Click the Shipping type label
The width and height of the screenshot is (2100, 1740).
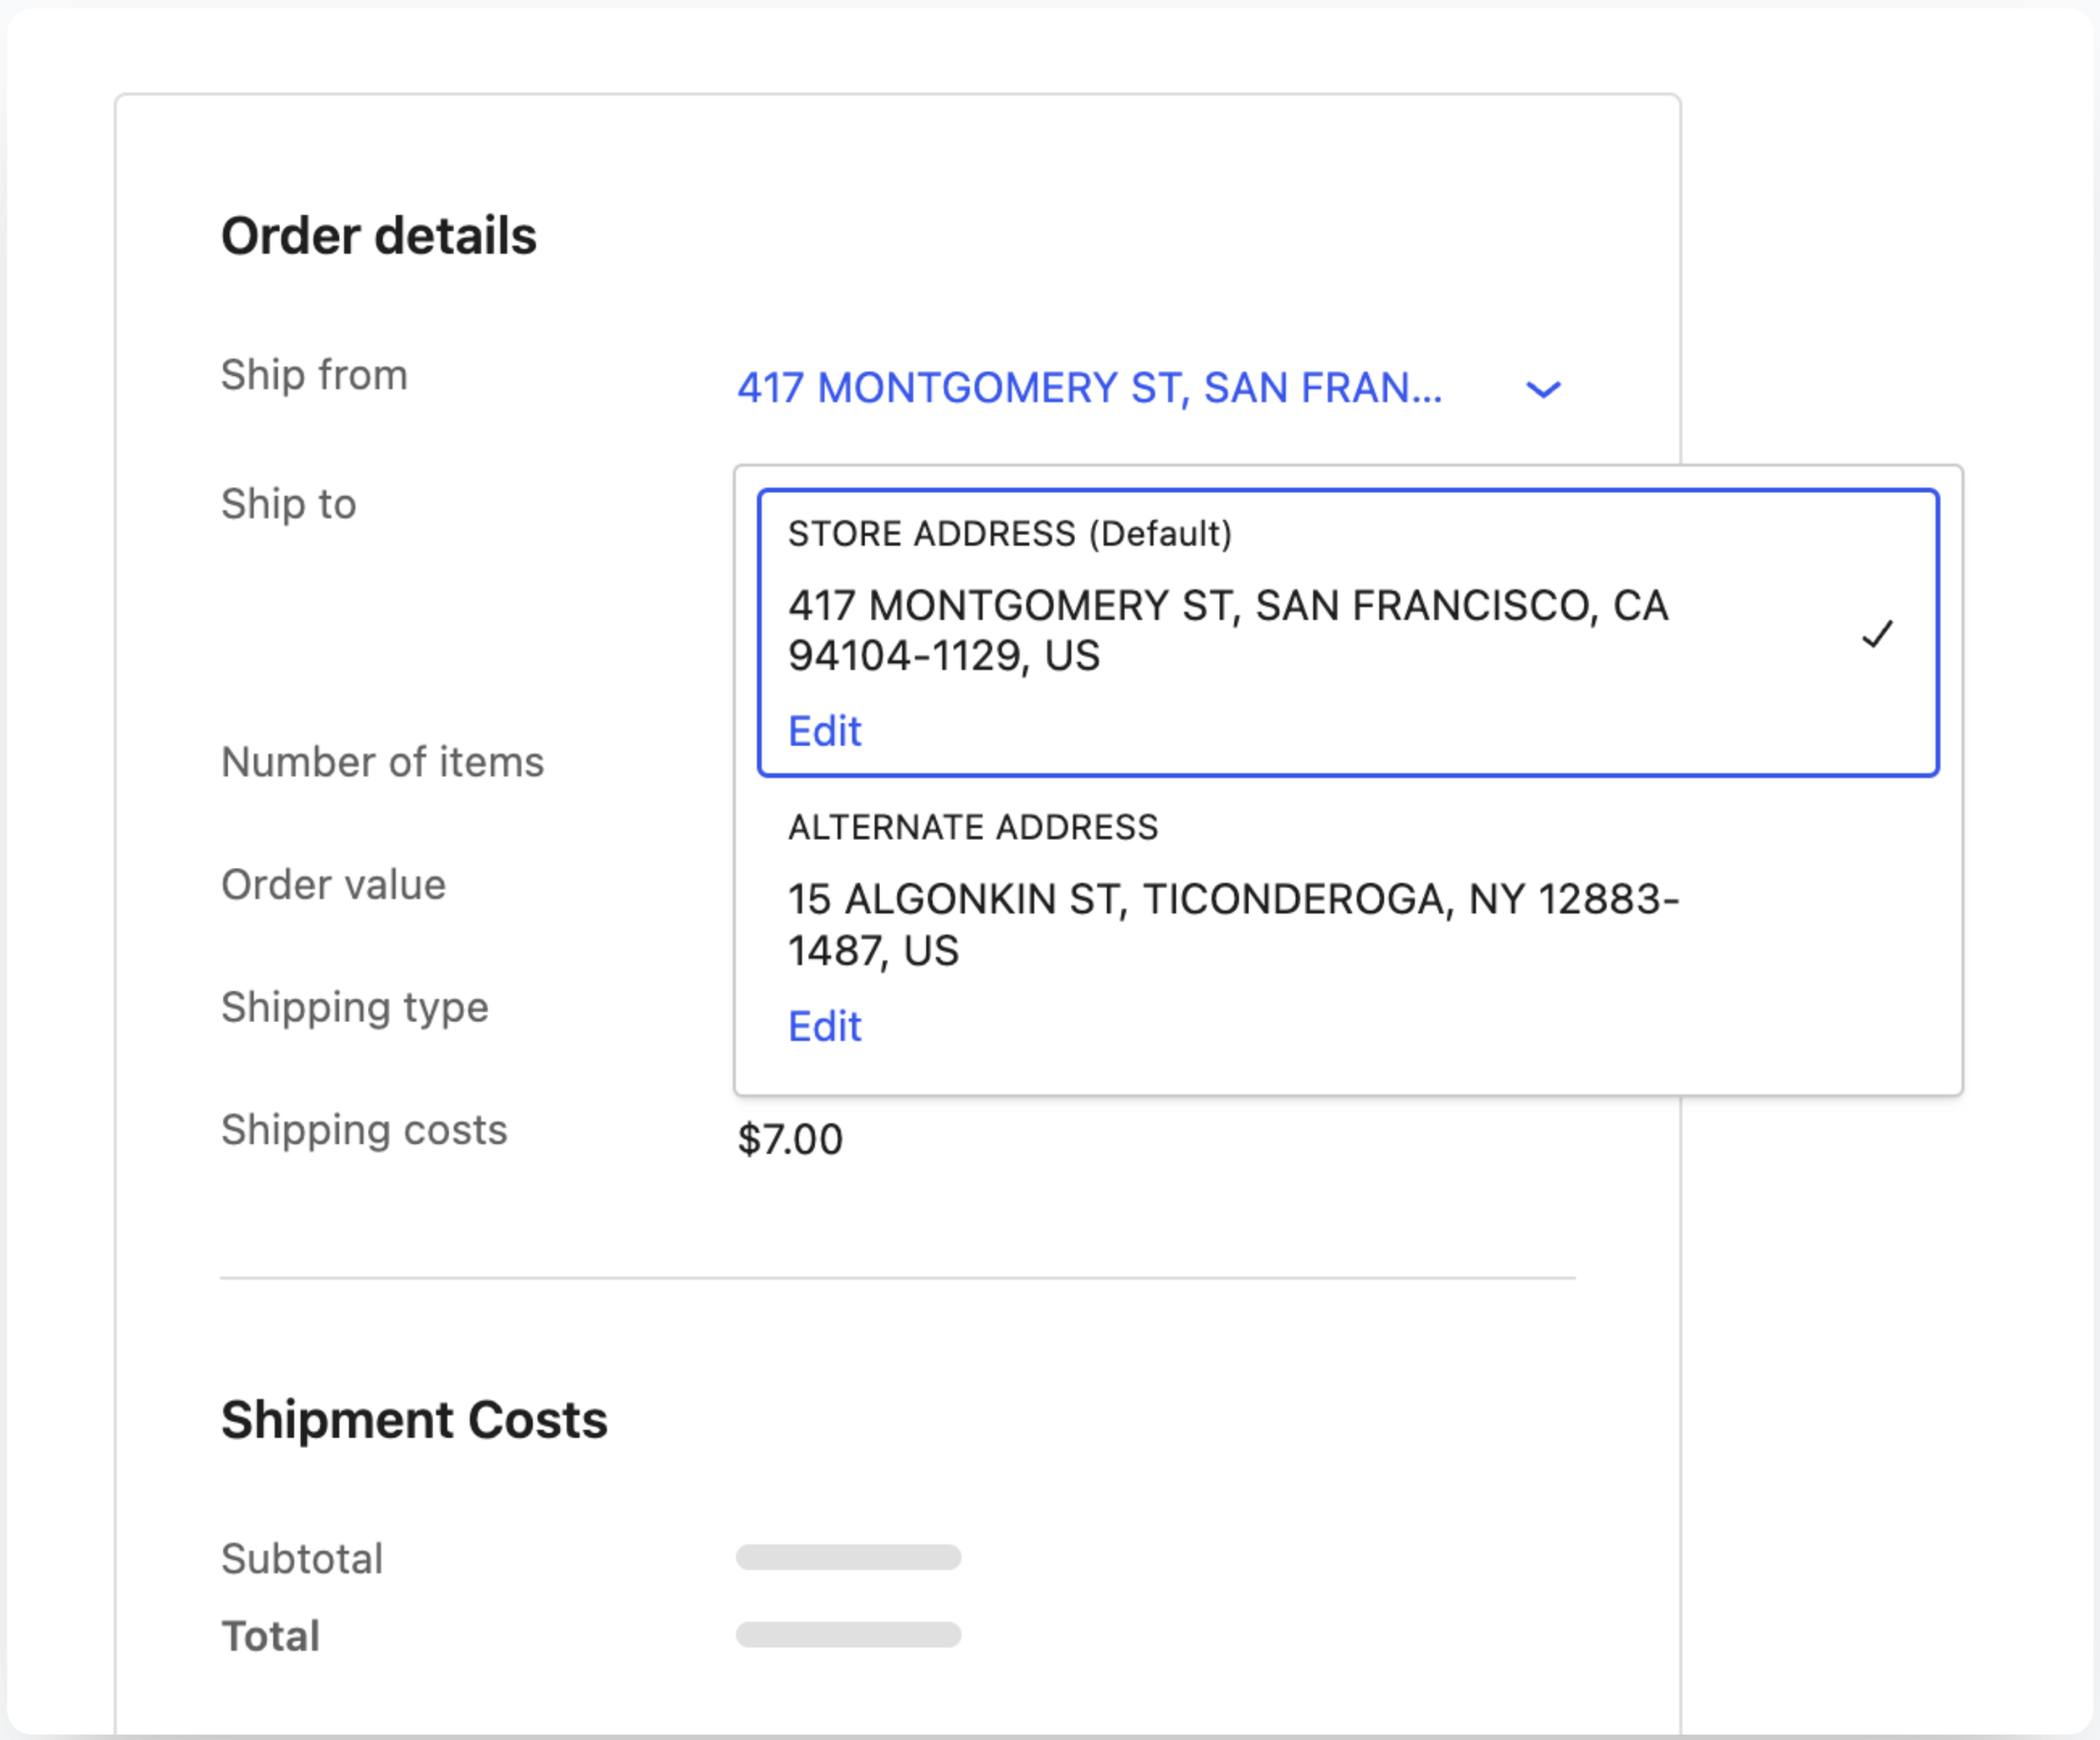pyautogui.click(x=355, y=1008)
